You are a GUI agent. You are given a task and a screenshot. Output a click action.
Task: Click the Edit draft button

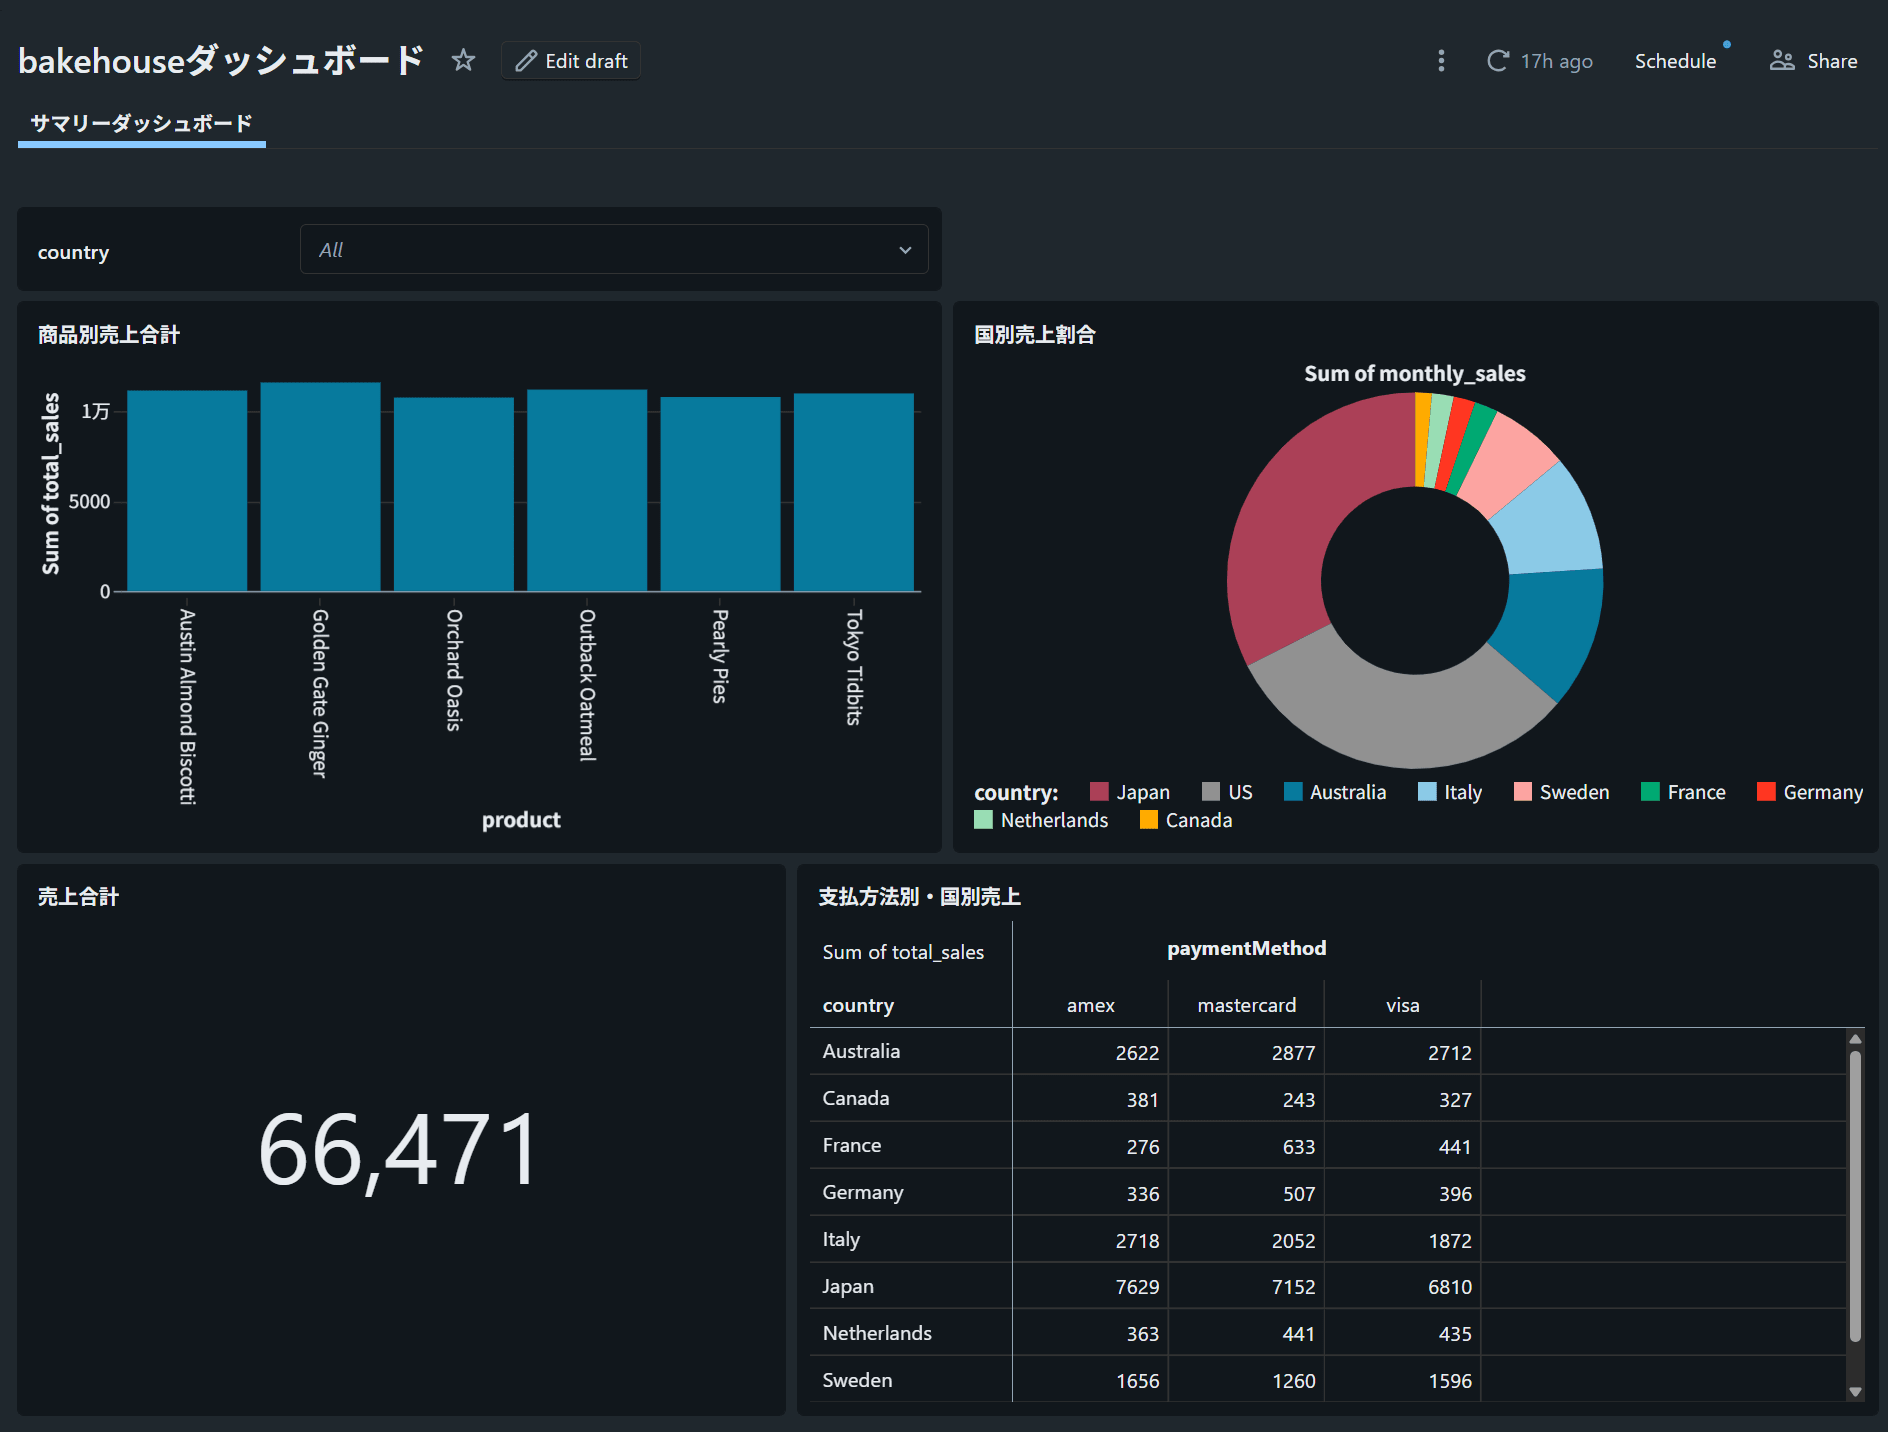click(571, 61)
